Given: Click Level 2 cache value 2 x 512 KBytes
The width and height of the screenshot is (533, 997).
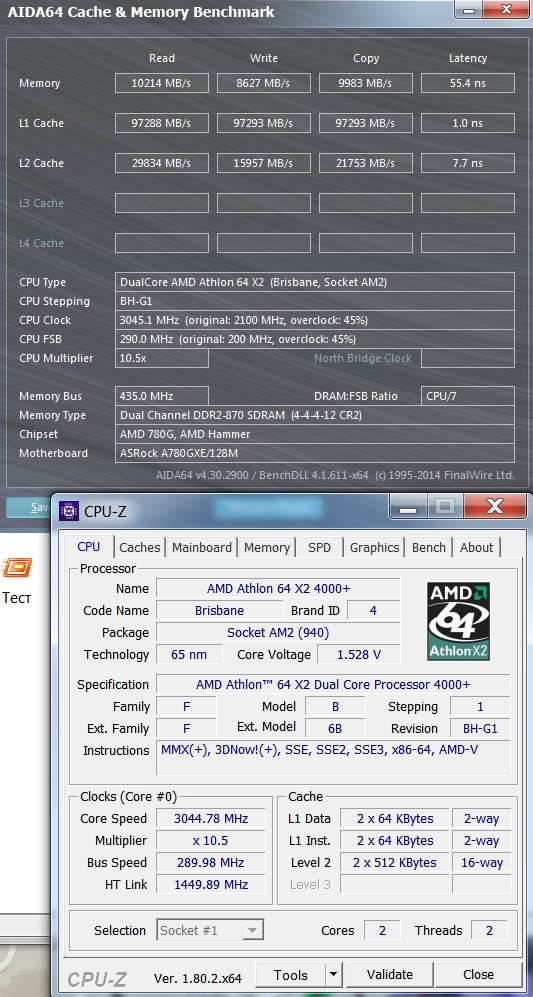Looking at the screenshot, I should (395, 863).
